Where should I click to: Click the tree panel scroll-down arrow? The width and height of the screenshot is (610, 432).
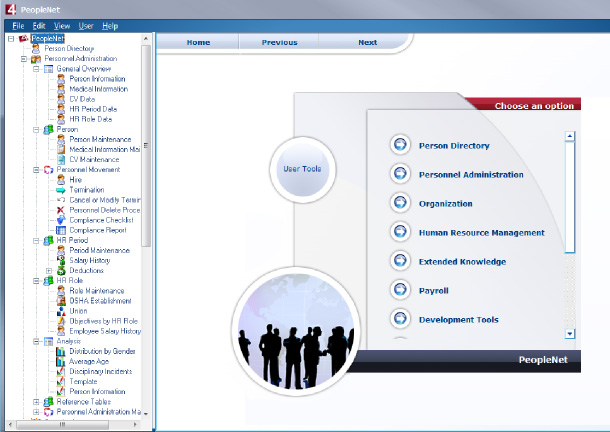tap(146, 414)
